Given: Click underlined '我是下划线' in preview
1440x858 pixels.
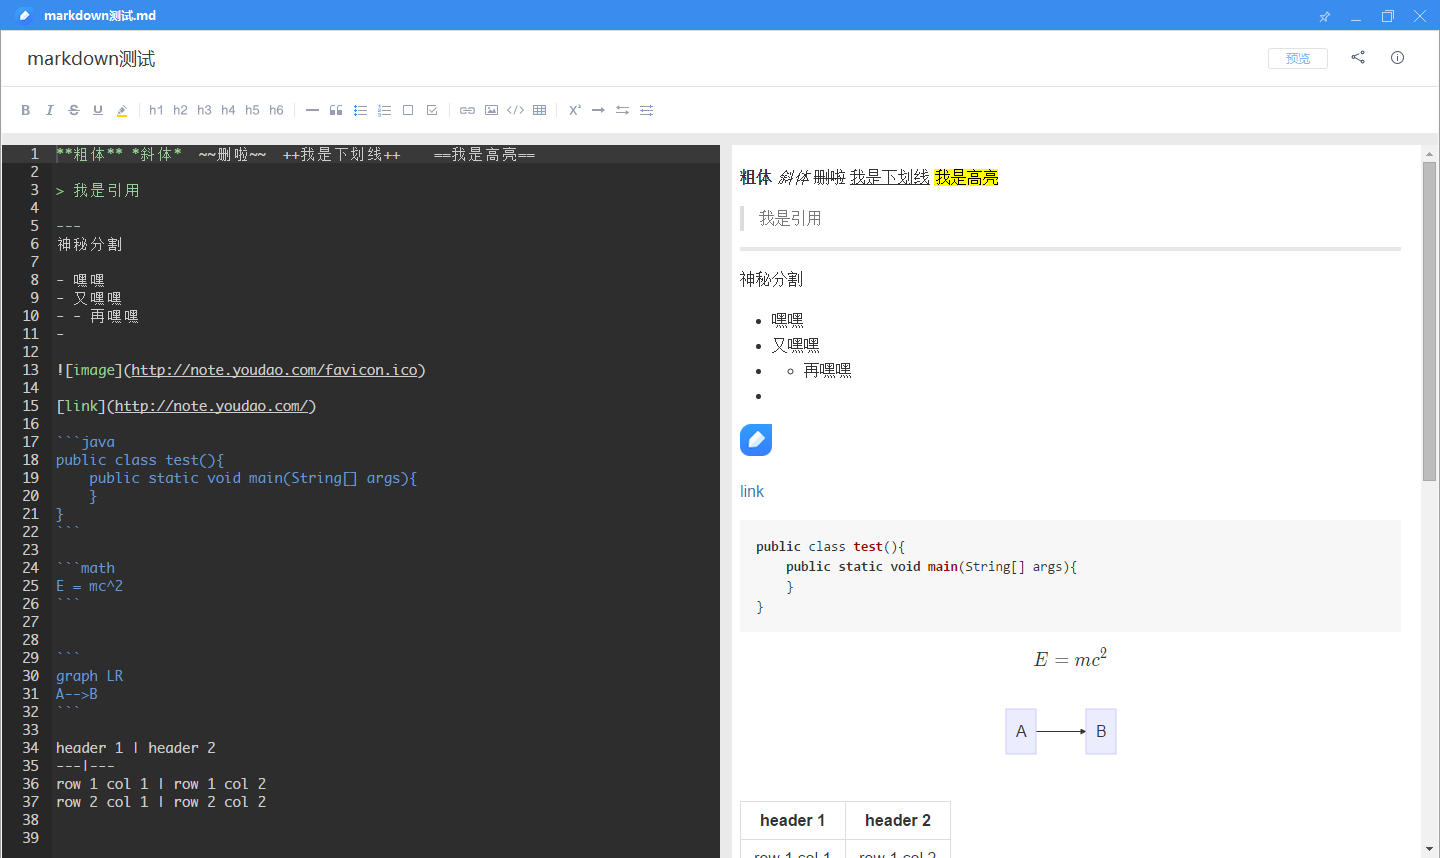Looking at the screenshot, I should 890,177.
